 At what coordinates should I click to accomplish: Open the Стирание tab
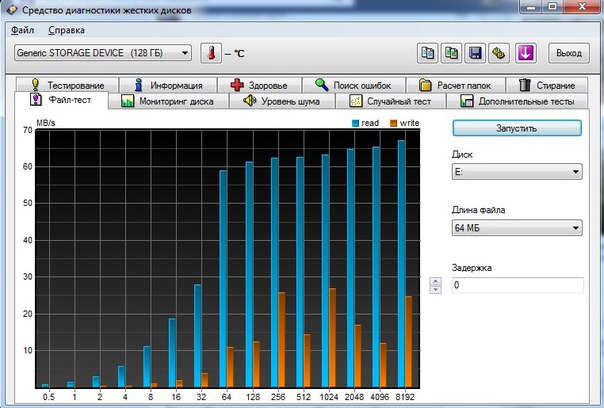[546, 85]
